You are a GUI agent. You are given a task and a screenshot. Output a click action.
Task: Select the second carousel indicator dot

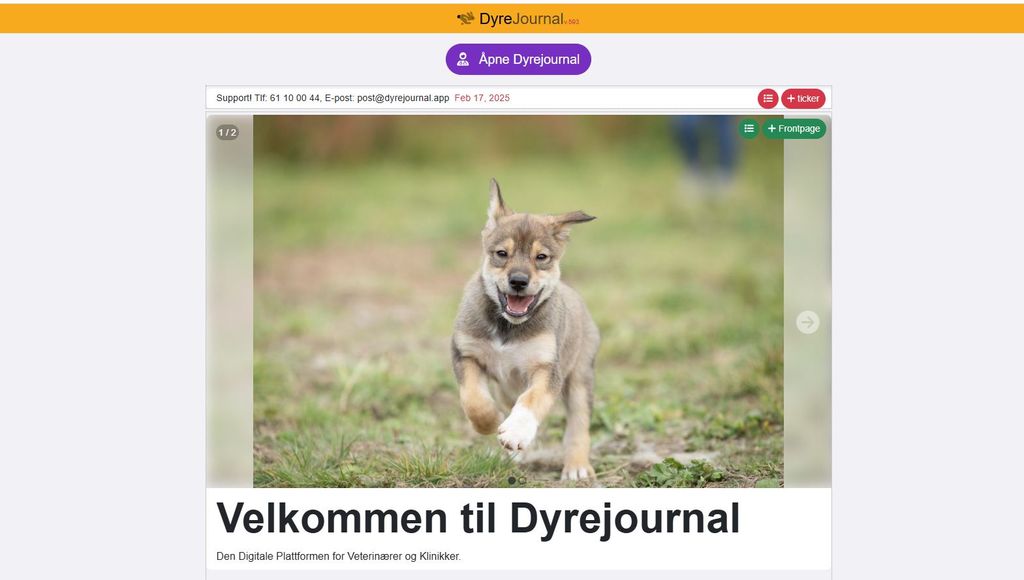pyautogui.click(x=522, y=481)
